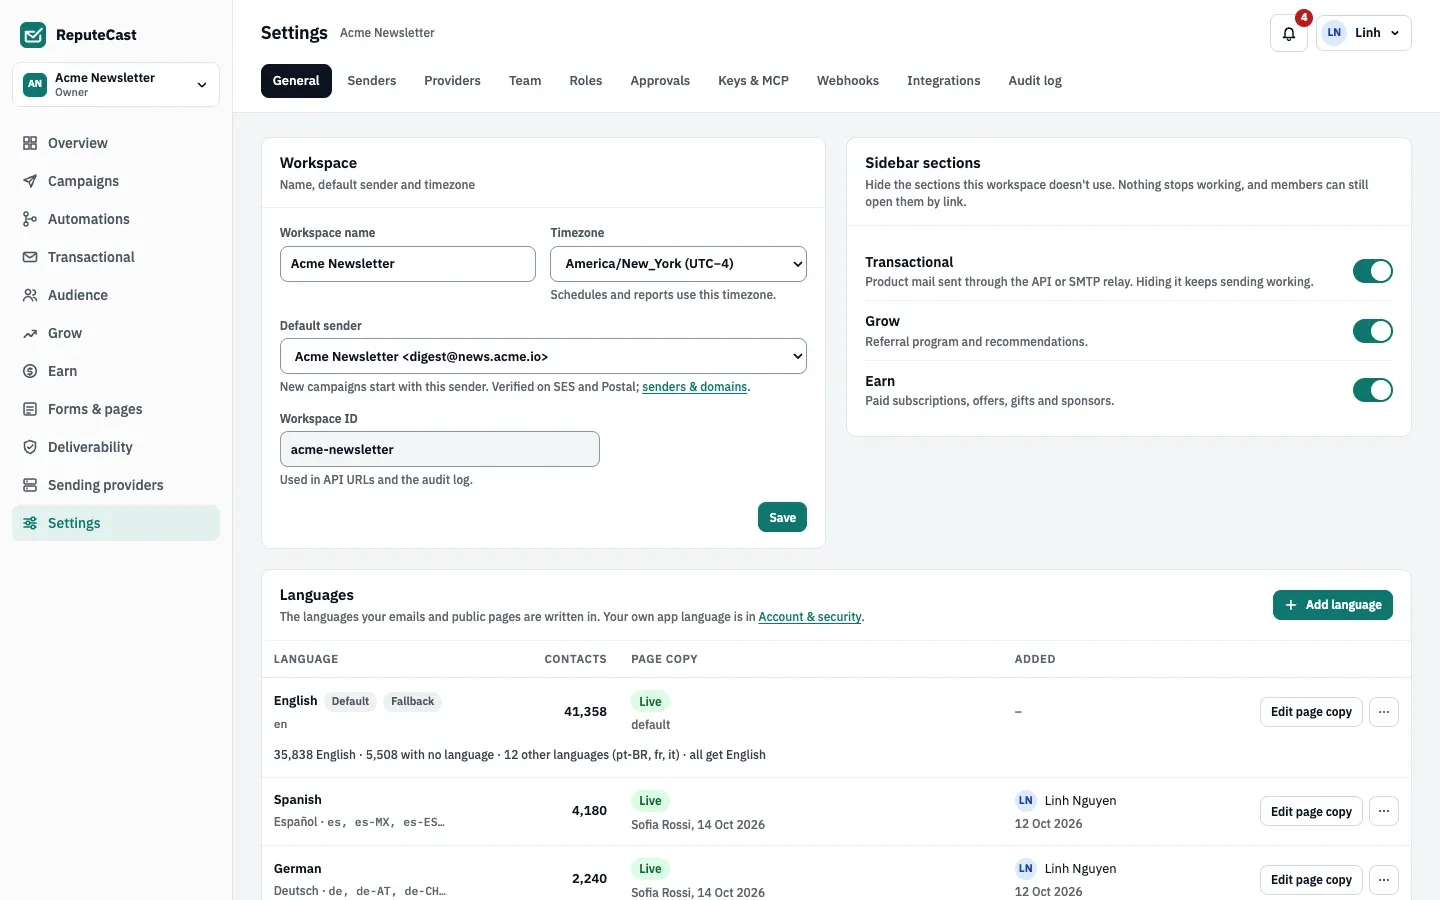The image size is (1440, 900).
Task: Open the more options menu for Spanish
Action: pyautogui.click(x=1383, y=811)
